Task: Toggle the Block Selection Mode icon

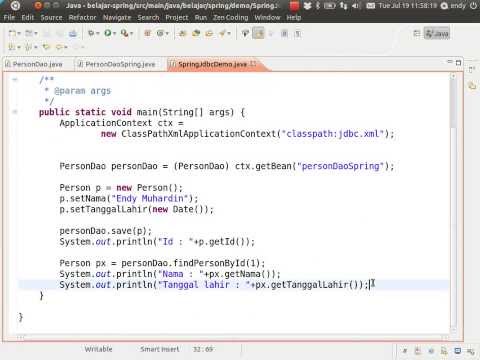Action: [284, 33]
